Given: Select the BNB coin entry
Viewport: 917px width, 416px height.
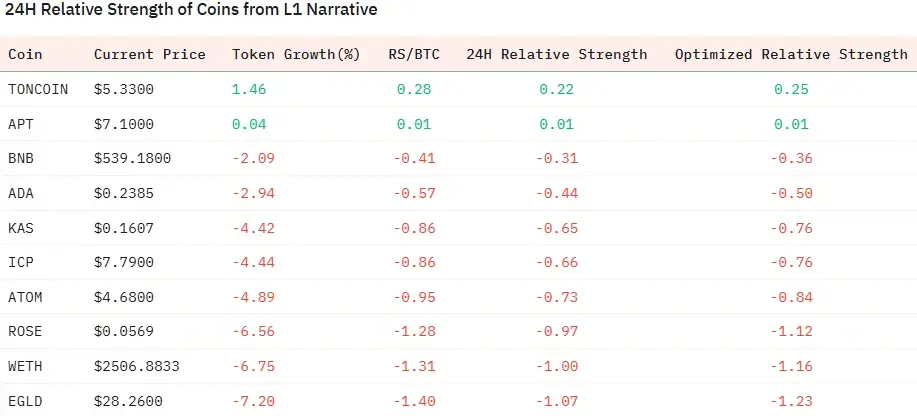Looking at the screenshot, I should point(21,158).
